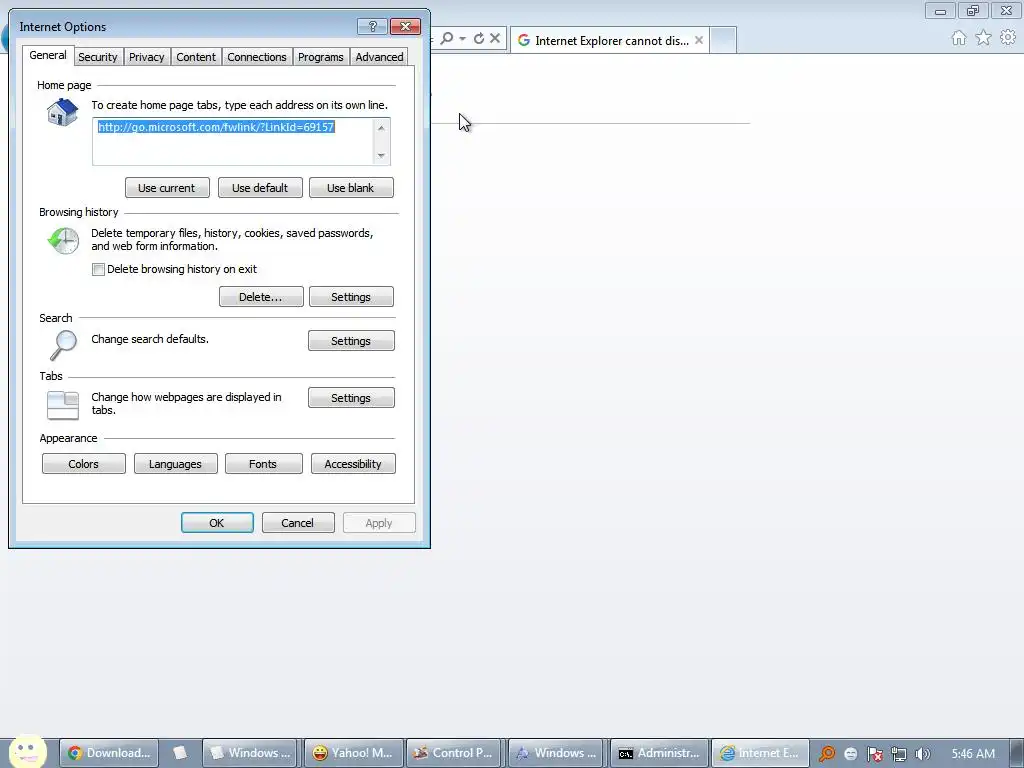This screenshot has width=1024, height=768.
Task: Open Yahoo! Messenger taskbar item
Action: pyautogui.click(x=353, y=753)
